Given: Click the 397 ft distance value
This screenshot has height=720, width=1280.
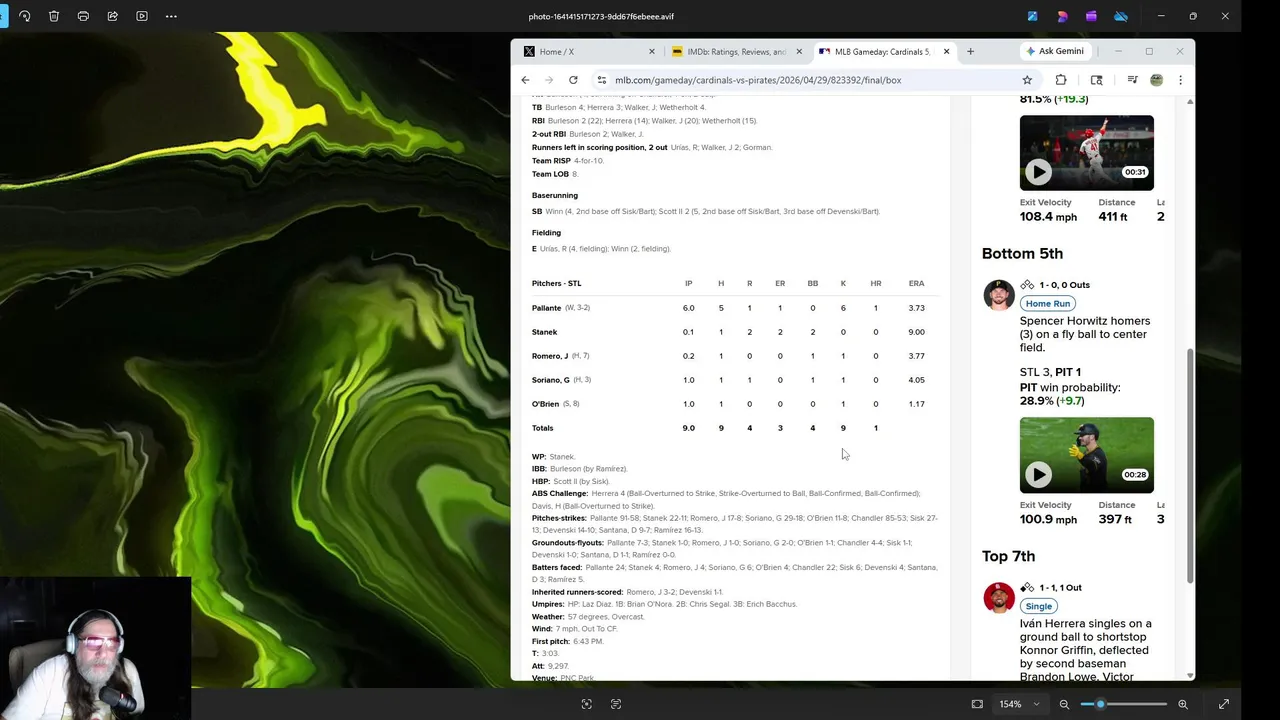Looking at the screenshot, I should (x=1112, y=519).
